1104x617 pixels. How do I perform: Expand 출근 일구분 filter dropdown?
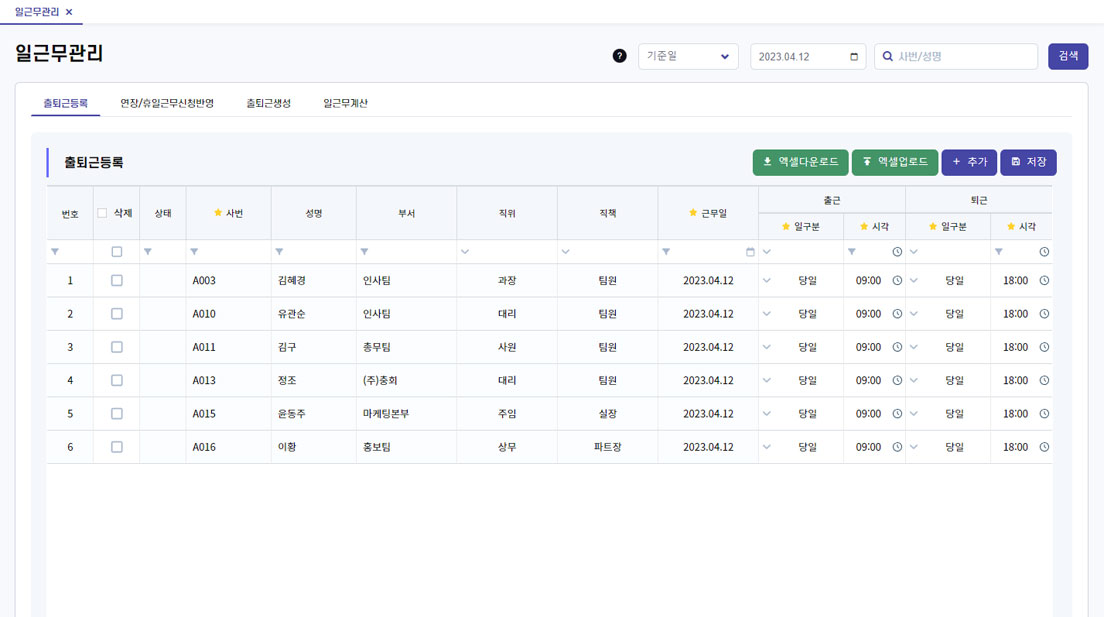click(767, 251)
